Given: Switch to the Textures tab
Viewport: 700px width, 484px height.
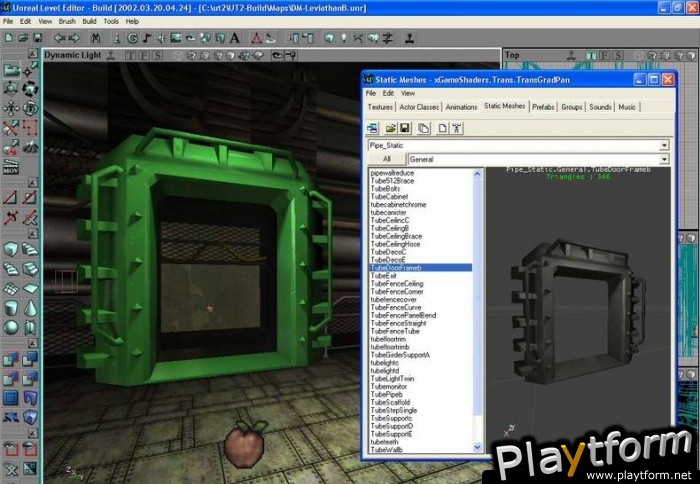Looking at the screenshot, I should tap(380, 107).
